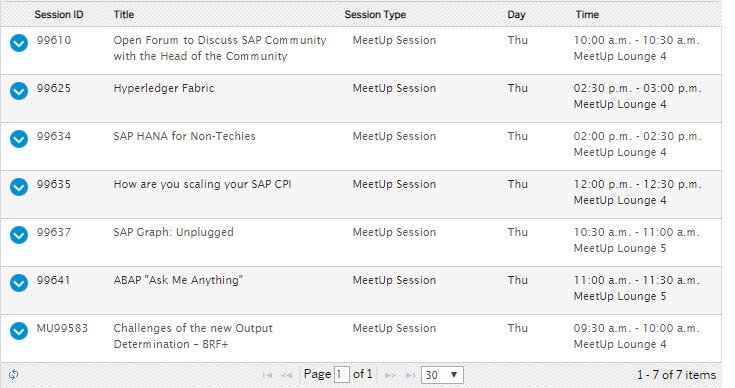Screen dimensions: 735x388
Task: Go to the first page of results
Action: [x=267, y=375]
